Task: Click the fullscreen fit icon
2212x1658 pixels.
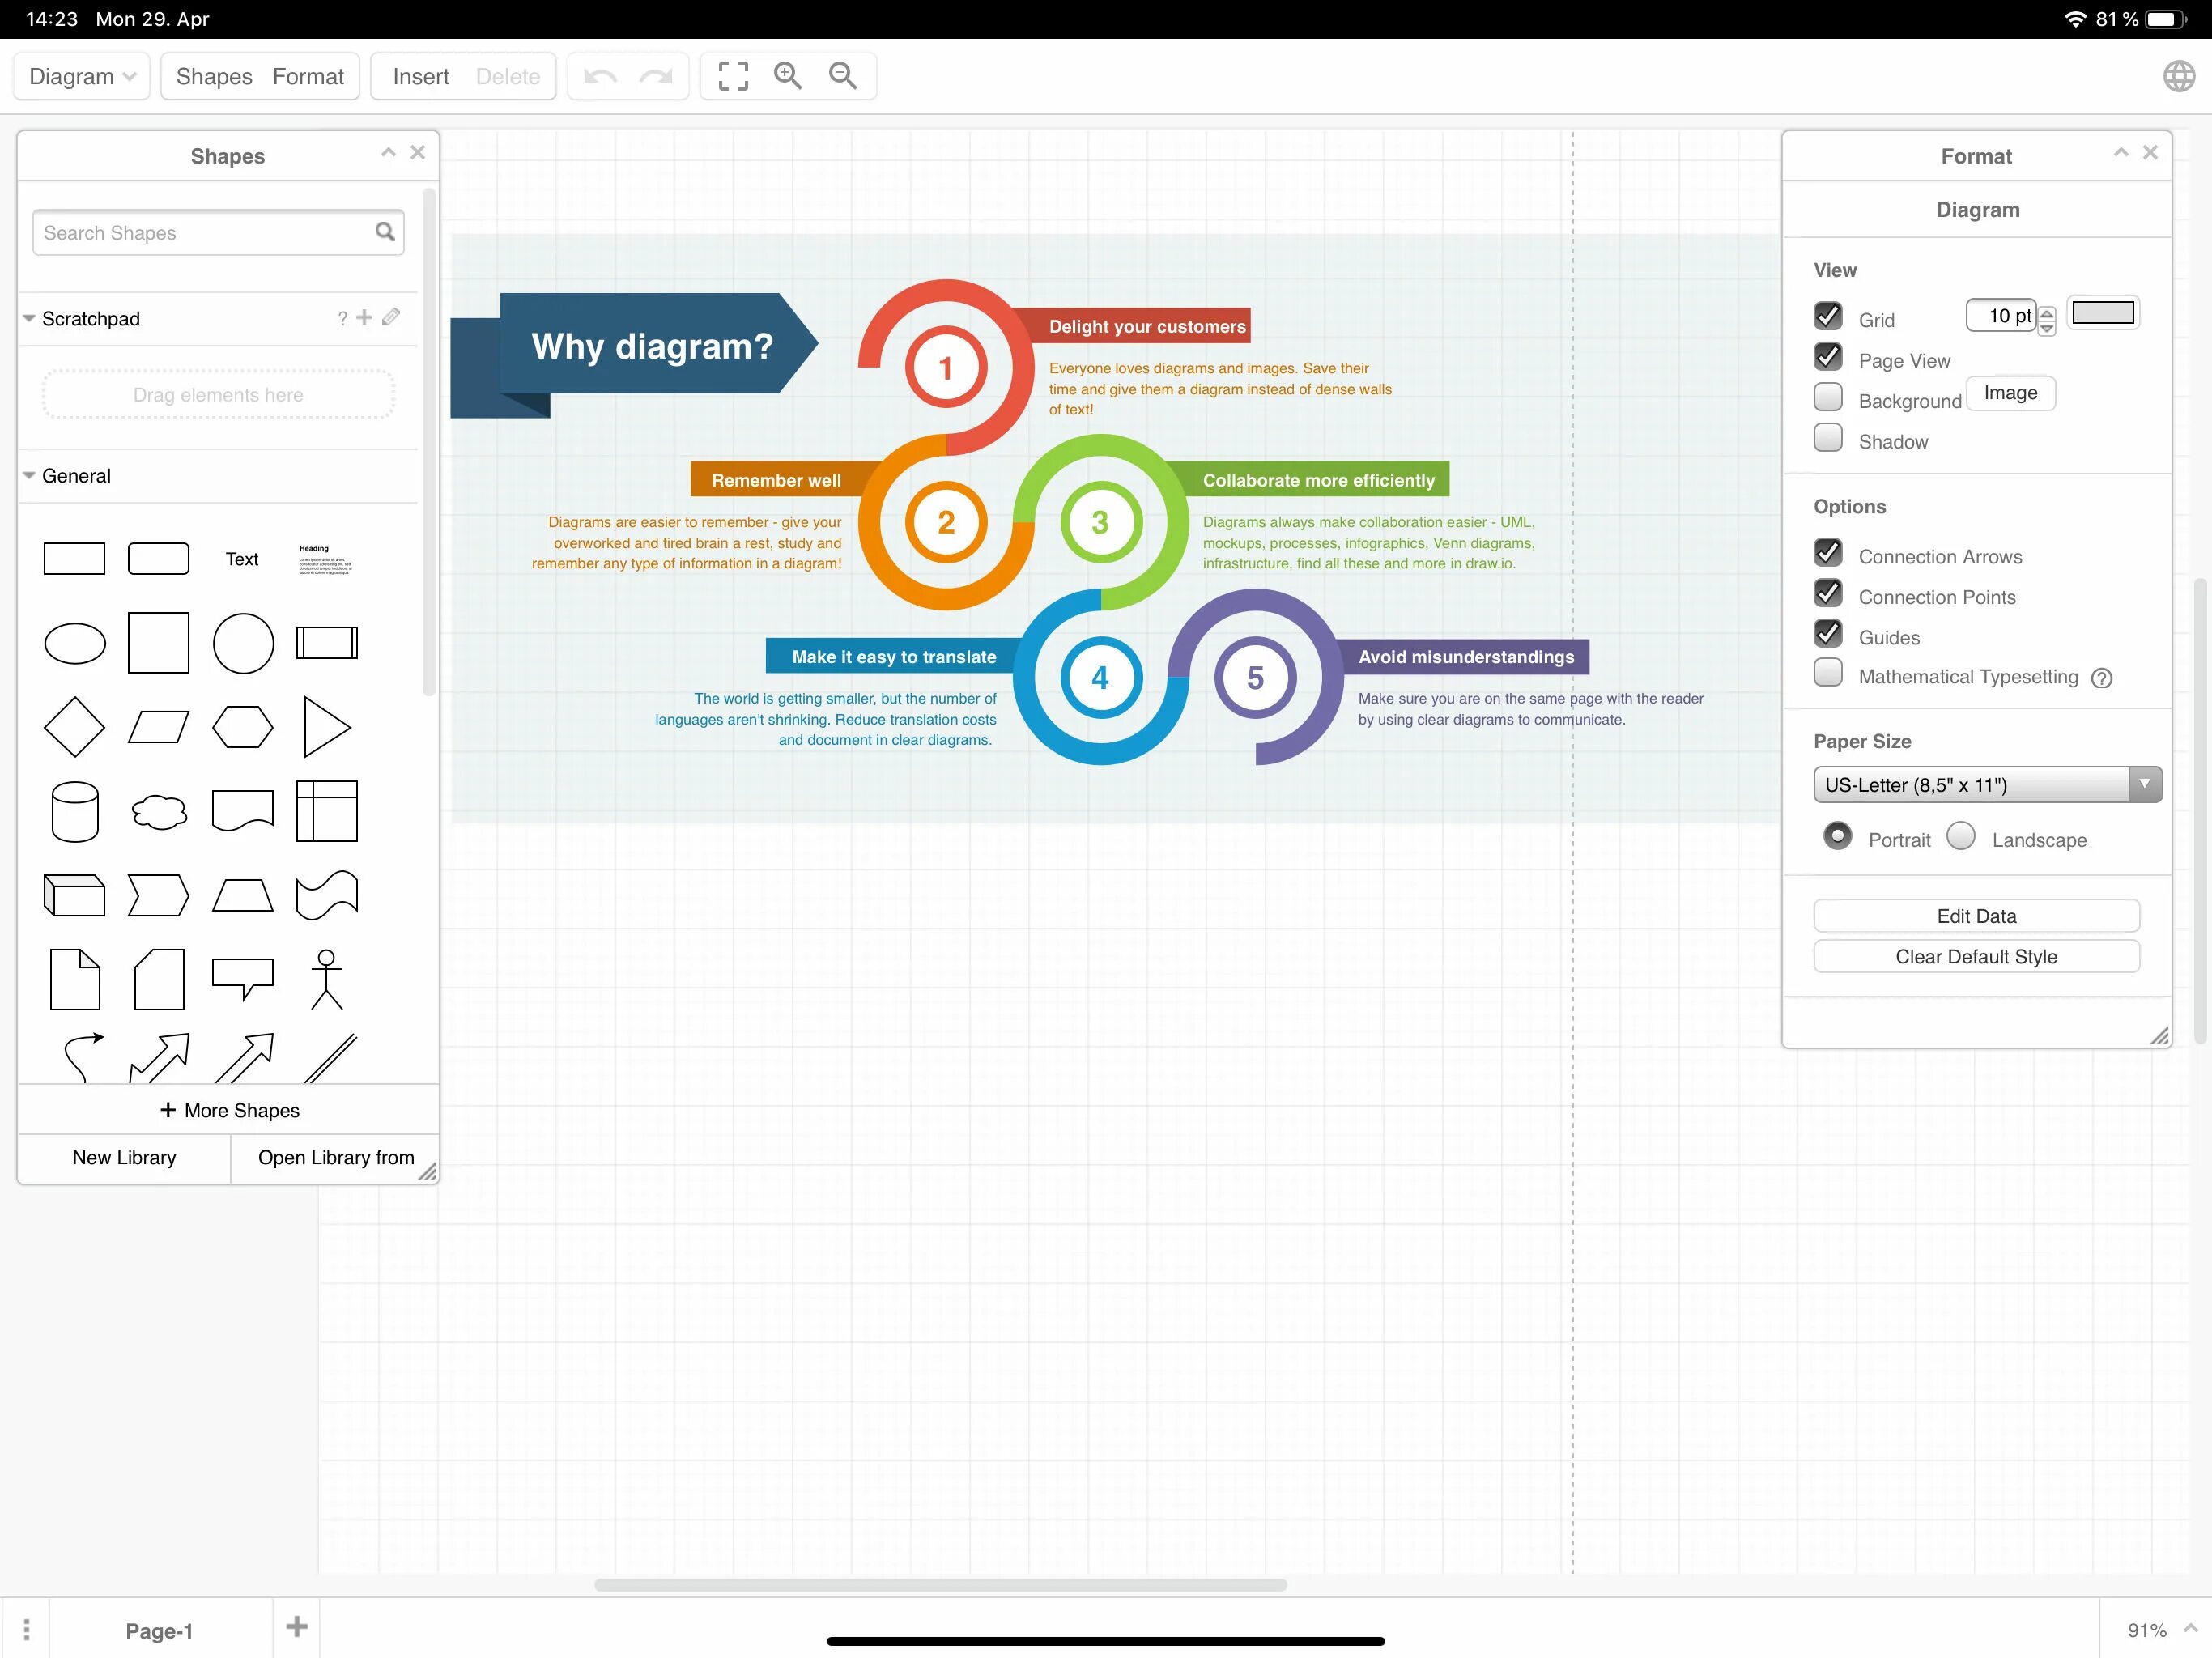Action: point(732,76)
